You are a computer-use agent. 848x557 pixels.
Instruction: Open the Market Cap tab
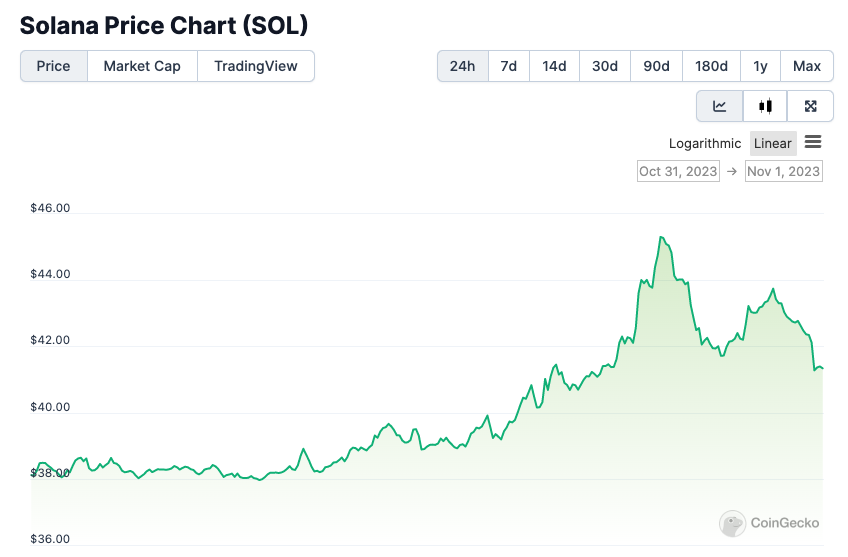142,66
